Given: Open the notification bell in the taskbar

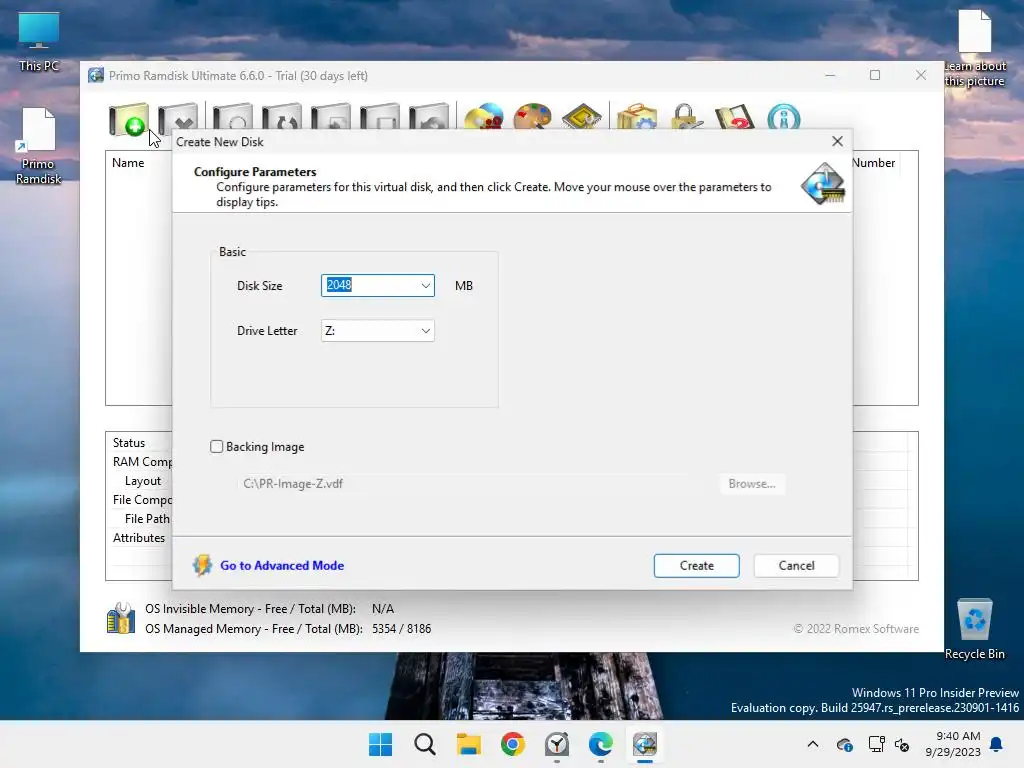Looking at the screenshot, I should click(997, 744).
